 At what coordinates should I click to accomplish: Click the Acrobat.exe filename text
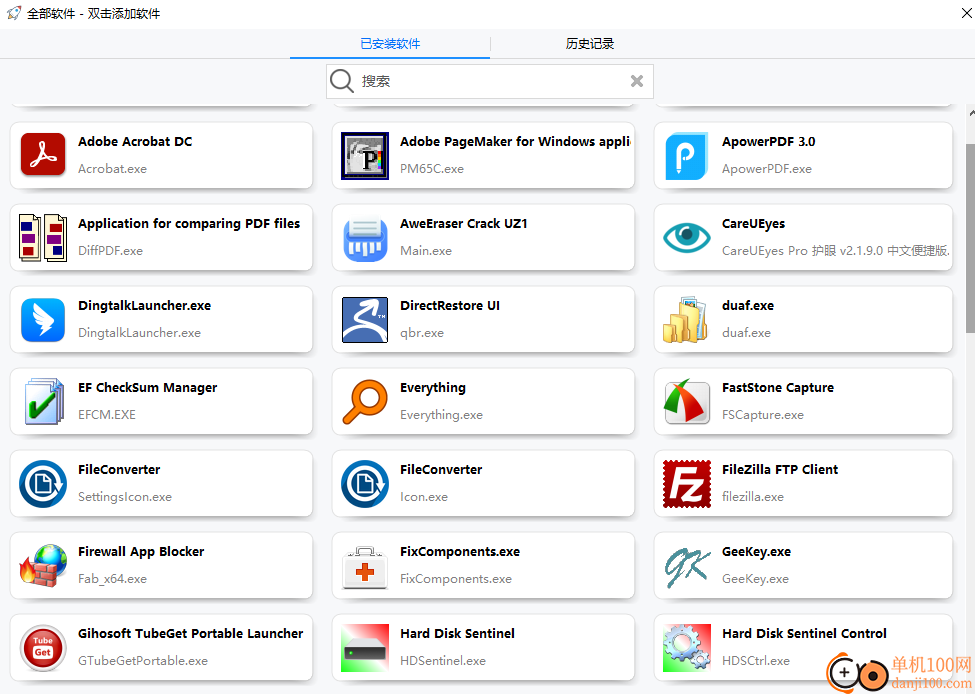pyautogui.click(x=113, y=169)
